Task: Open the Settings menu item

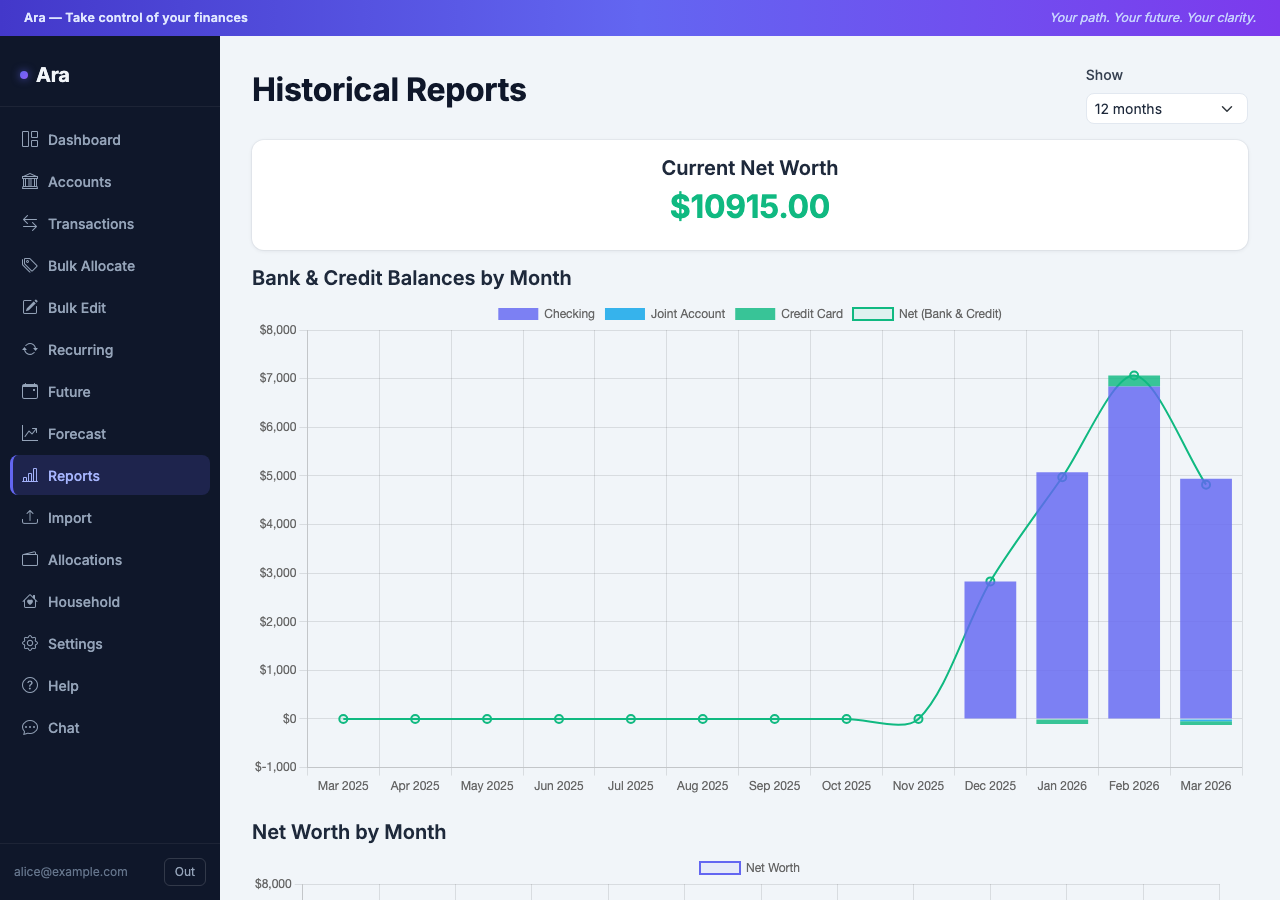Action: click(110, 644)
